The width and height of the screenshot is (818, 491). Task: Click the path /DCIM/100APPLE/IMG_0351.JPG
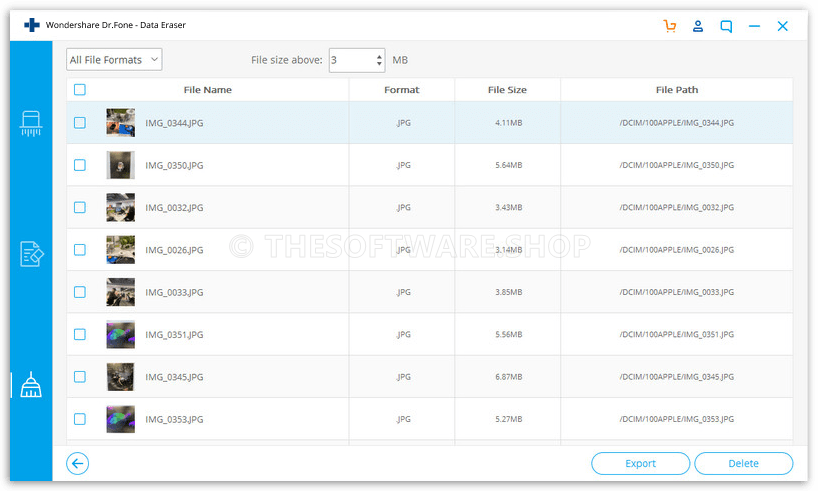677,334
